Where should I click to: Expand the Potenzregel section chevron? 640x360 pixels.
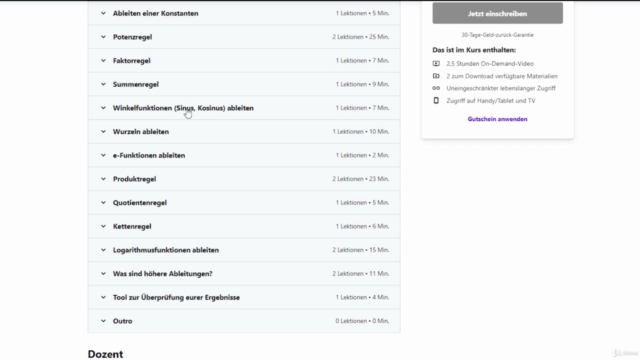(103, 37)
